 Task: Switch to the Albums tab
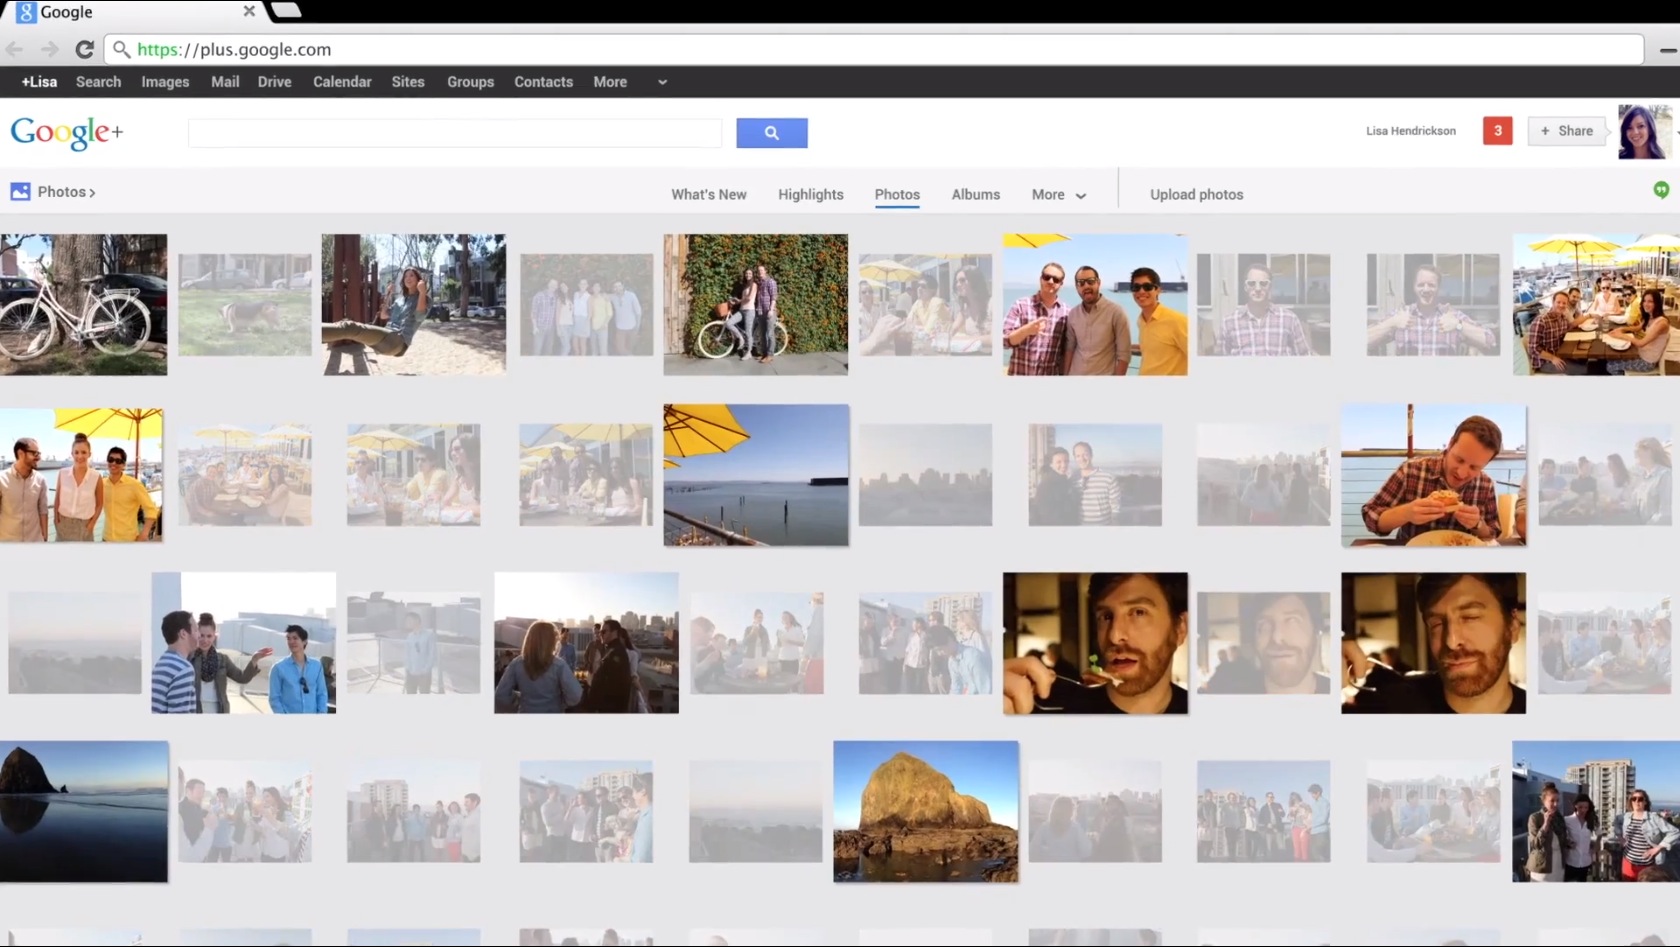(x=974, y=194)
